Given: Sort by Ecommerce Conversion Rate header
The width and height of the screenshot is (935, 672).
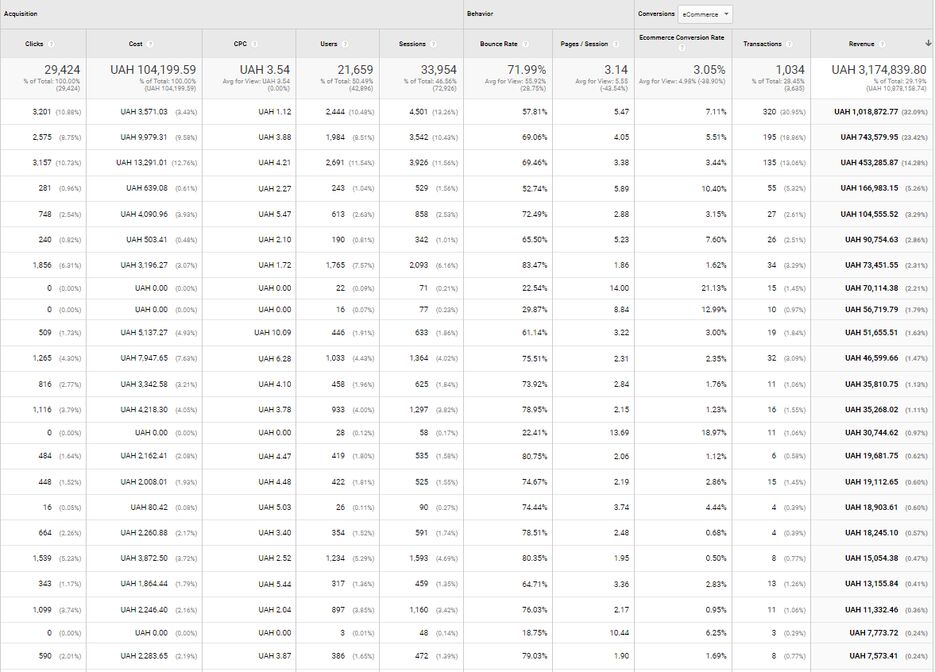Looking at the screenshot, I should tap(680, 38).
